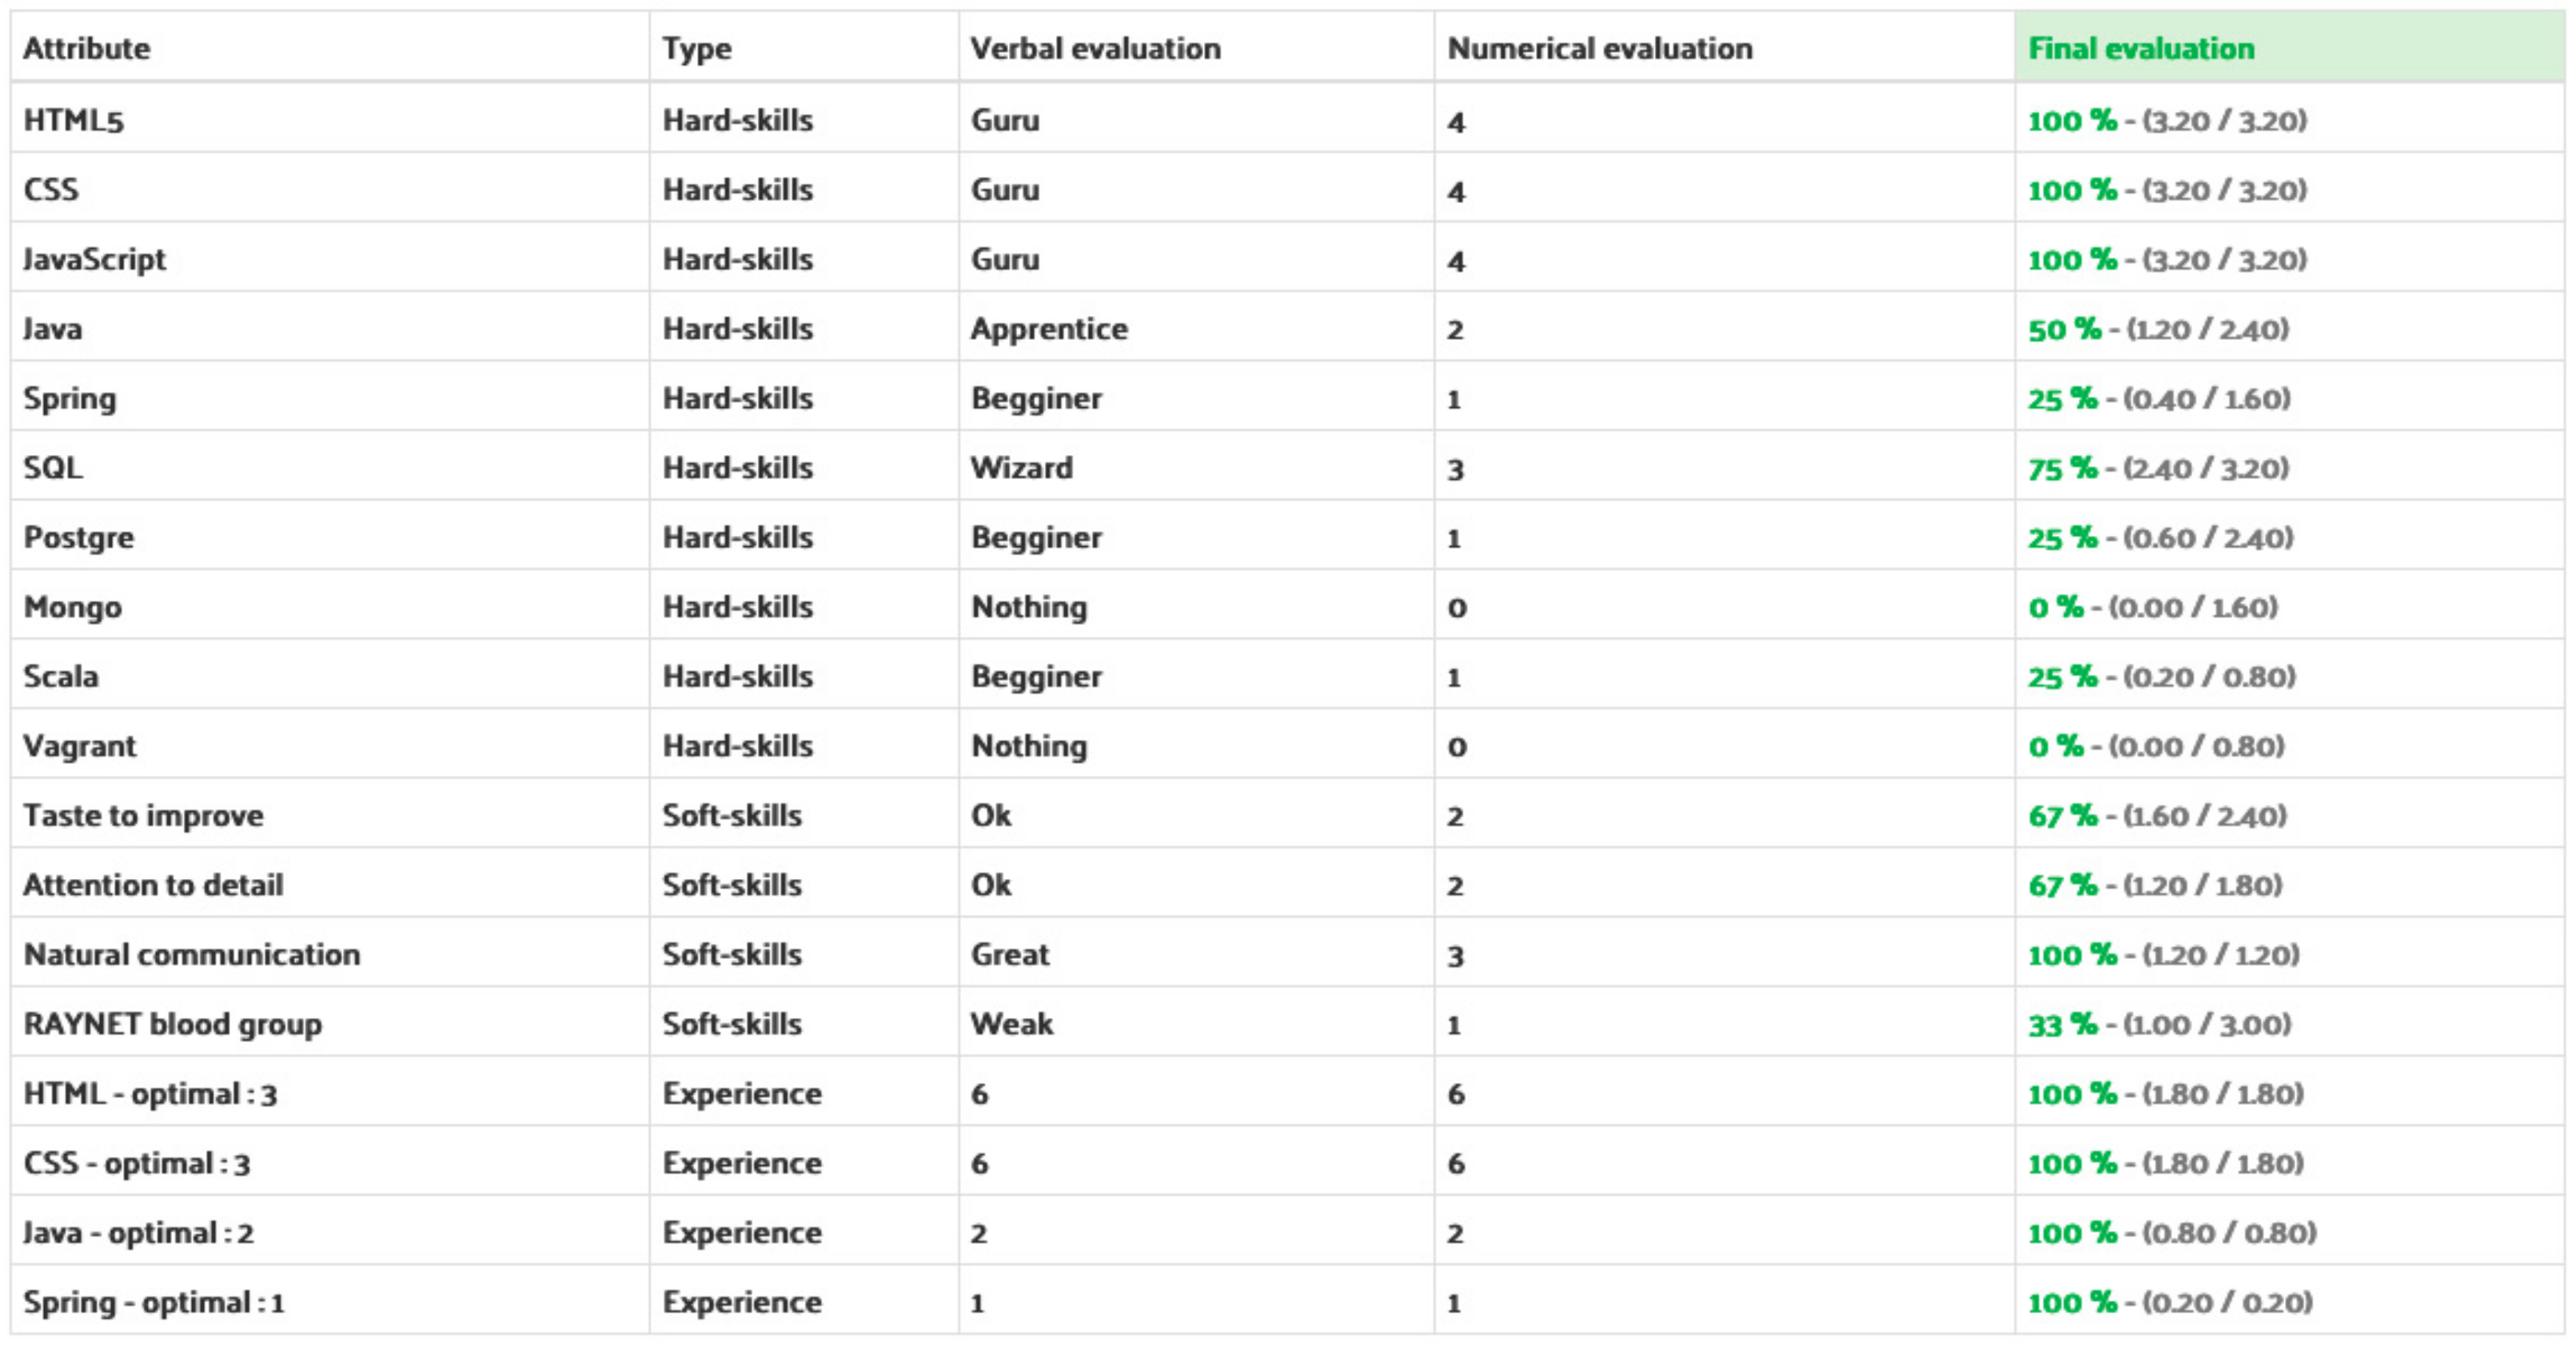
Task: Click the Numerical evaluation column header
Action: 1599,48
